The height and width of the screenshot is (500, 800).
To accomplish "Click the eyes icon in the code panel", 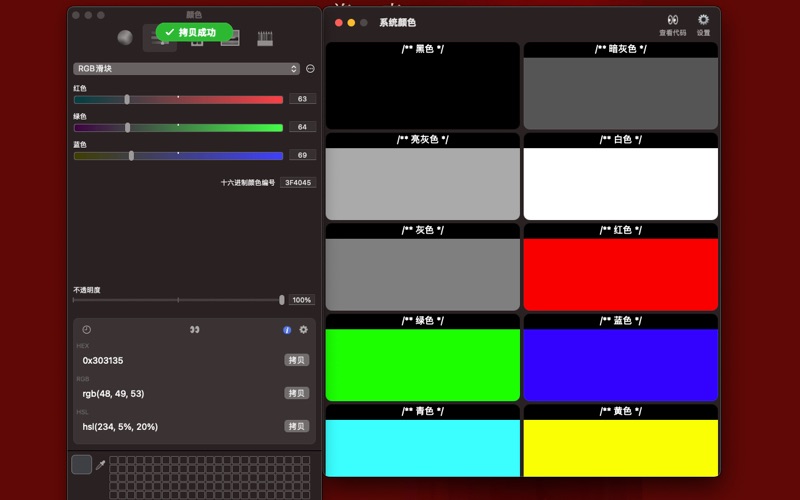I will pos(194,330).
